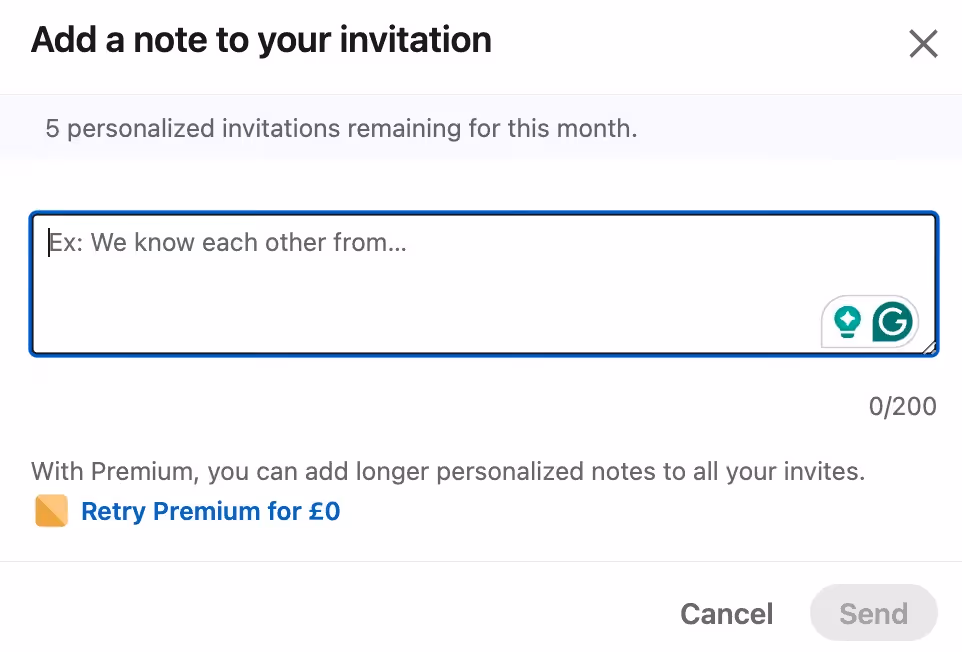Open the Retry Premium for £0 link
This screenshot has width=962, height=652.
pos(210,512)
